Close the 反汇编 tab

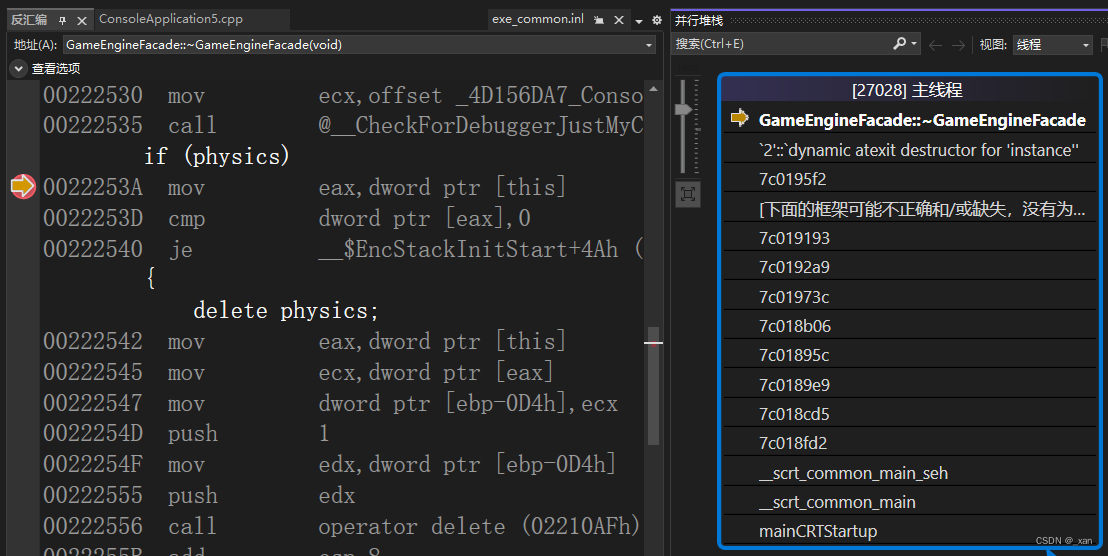81,20
